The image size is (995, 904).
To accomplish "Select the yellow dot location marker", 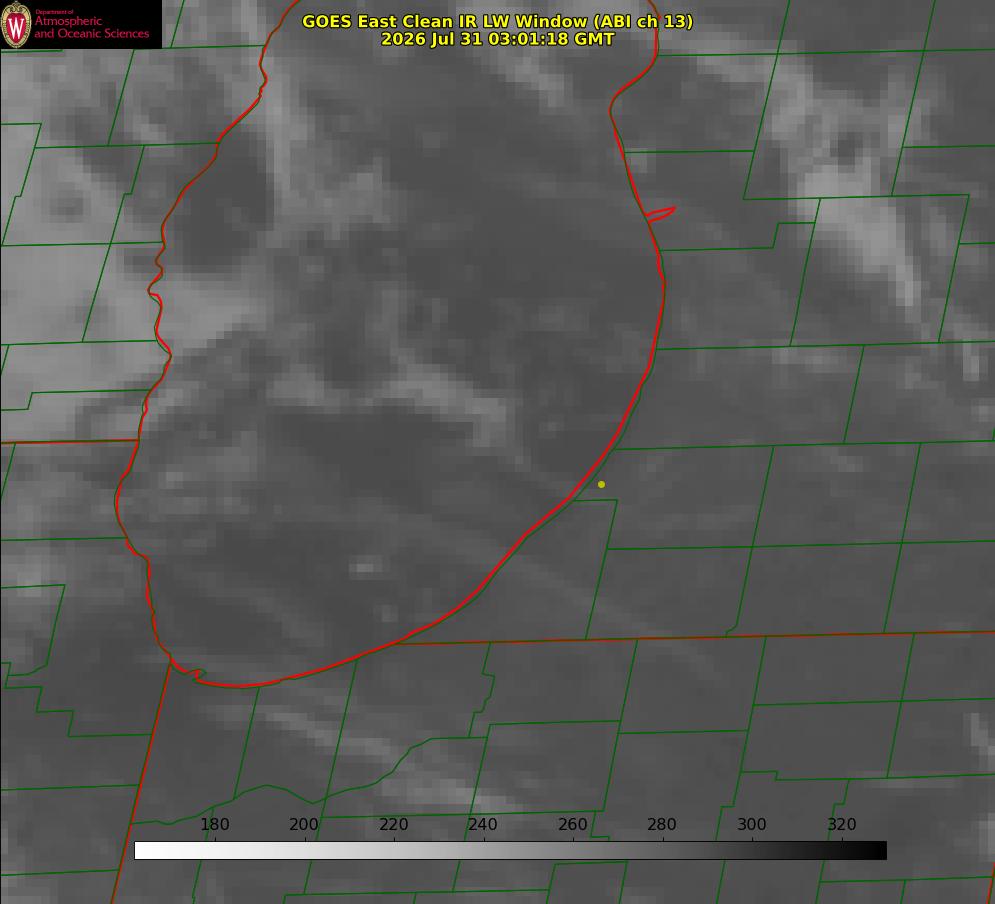I will click(601, 484).
